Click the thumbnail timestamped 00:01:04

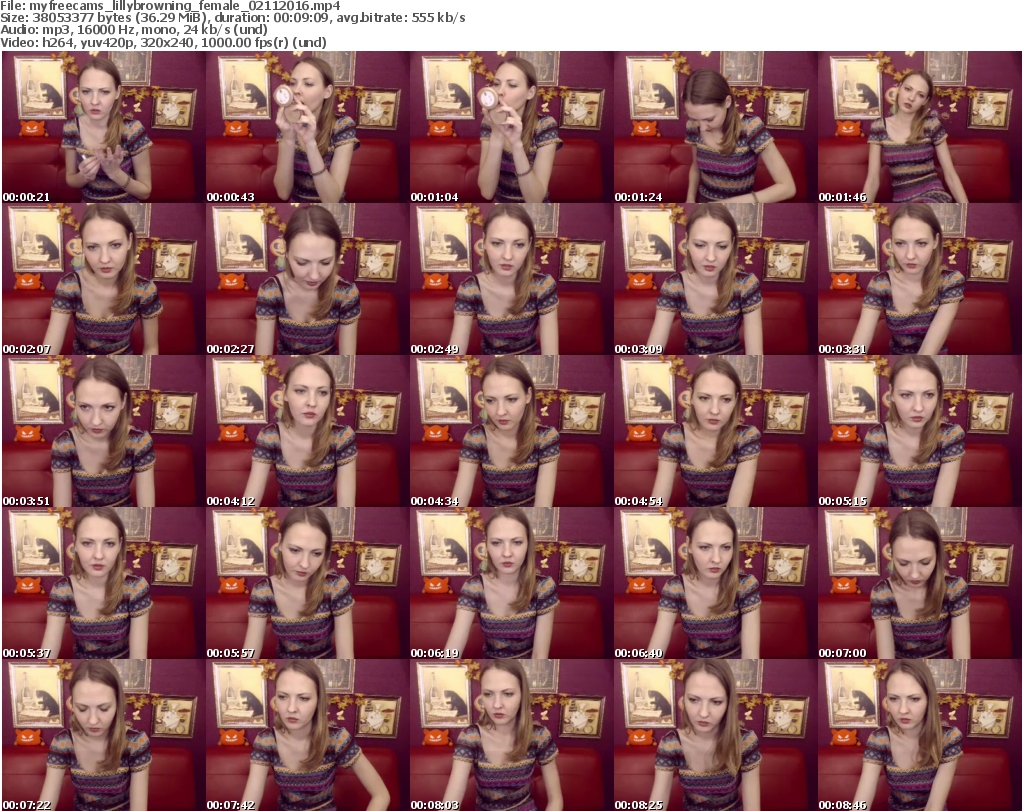pos(511,127)
